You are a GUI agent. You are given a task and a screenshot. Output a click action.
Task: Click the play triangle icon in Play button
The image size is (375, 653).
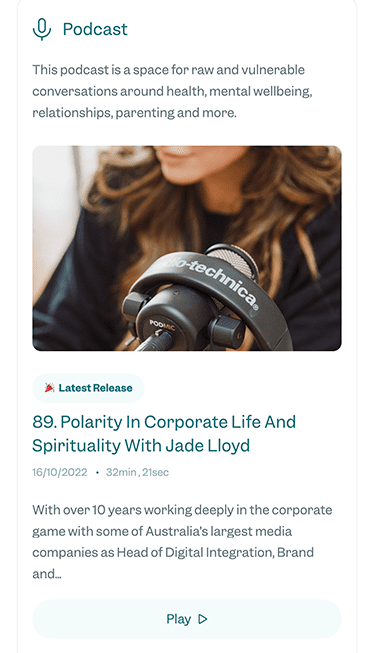point(203,619)
